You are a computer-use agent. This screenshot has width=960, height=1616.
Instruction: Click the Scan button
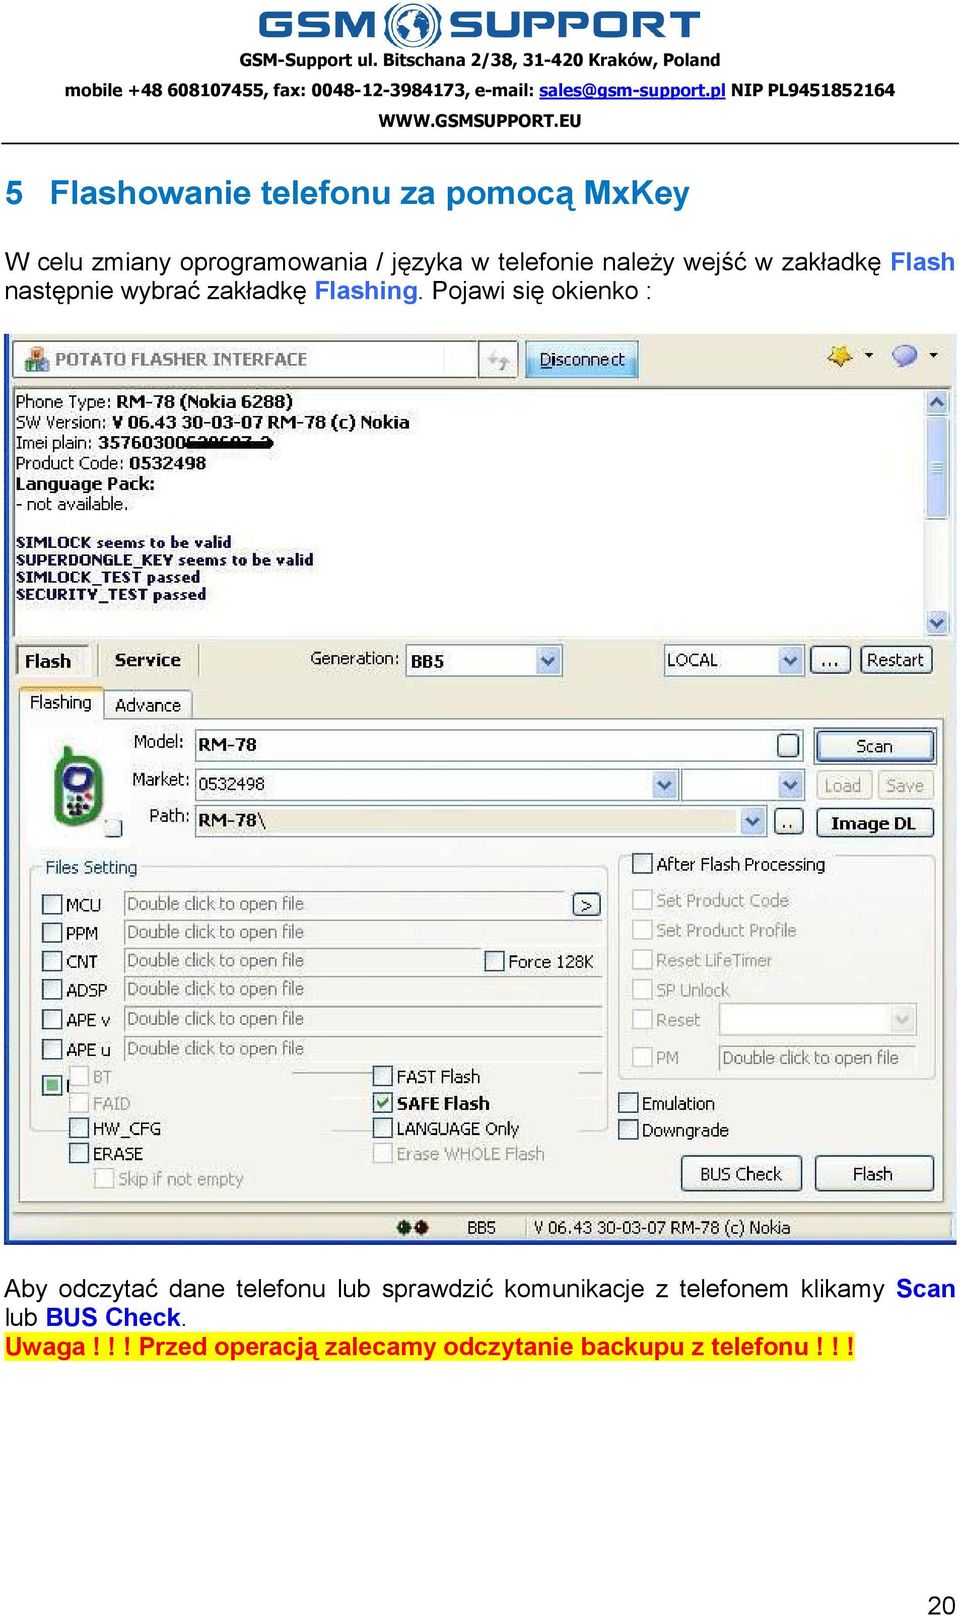(875, 746)
